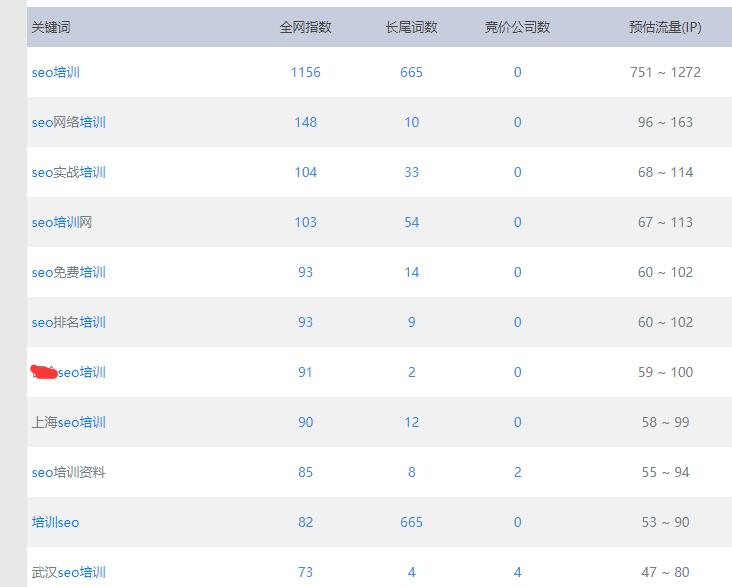The height and width of the screenshot is (587, 732).
Task: Click bidding company count 2 for seo培训资料
Action: tap(517, 472)
